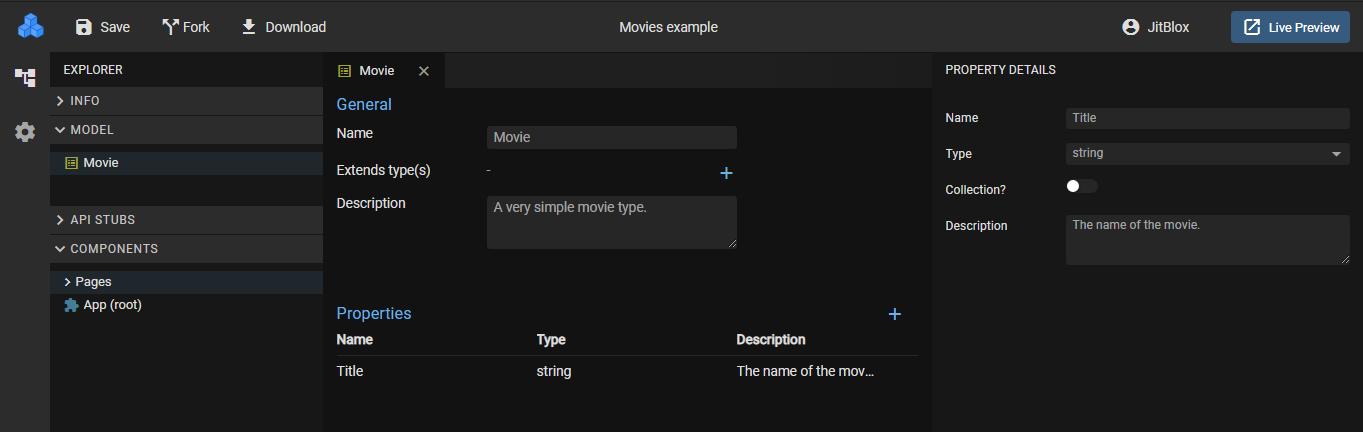
Task: Click the PROPERTY DETAILS panel title
Action: [x=1000, y=70]
